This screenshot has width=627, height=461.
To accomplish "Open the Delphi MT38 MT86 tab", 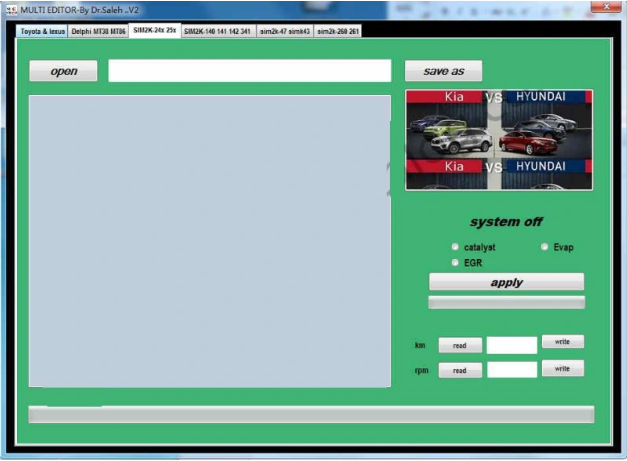I will (x=99, y=31).
